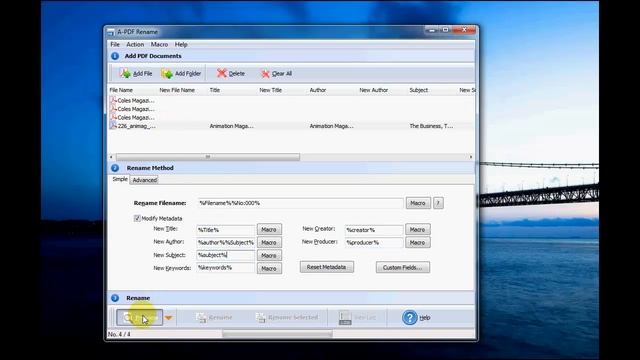The image size is (640, 360).
Task: Click Macro button for New Title
Action: [x=269, y=230]
